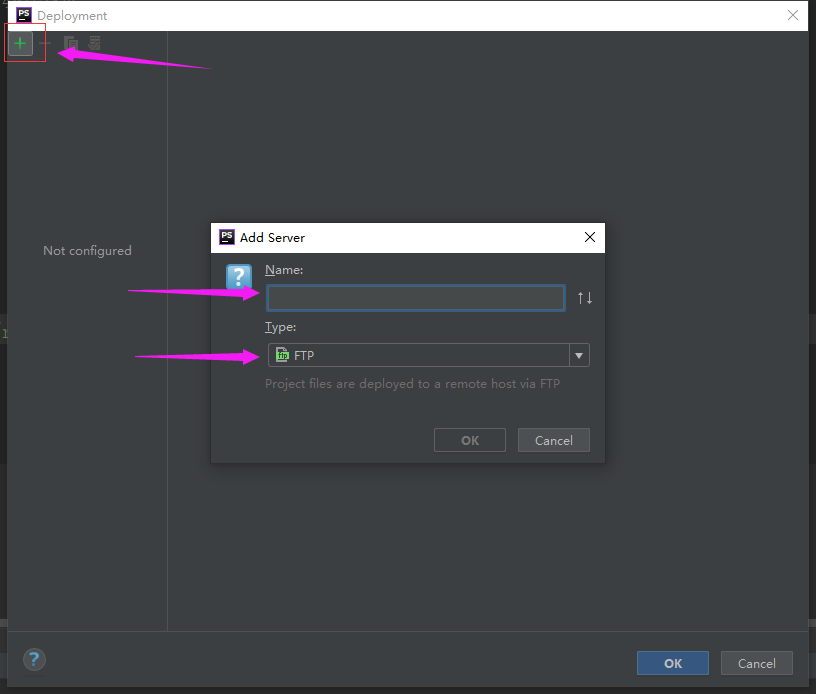816x694 pixels.
Task: Click the green FTP icon in Type box
Action: 282,355
